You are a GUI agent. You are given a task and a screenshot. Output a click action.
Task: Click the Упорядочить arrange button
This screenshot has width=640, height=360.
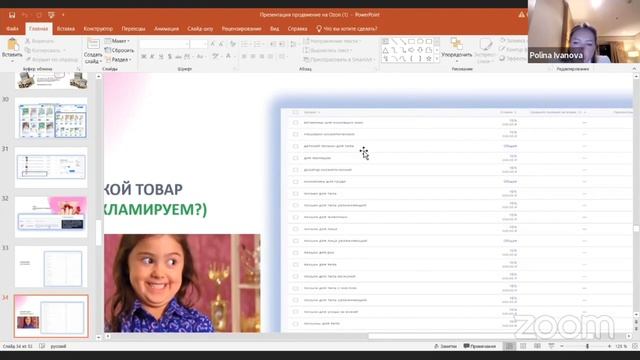456,49
